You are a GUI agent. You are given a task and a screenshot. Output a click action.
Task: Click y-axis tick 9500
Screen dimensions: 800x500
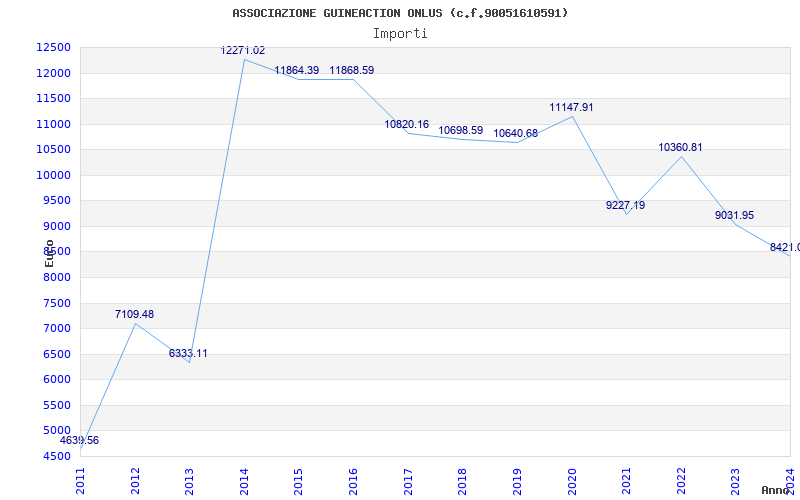(x=56, y=201)
